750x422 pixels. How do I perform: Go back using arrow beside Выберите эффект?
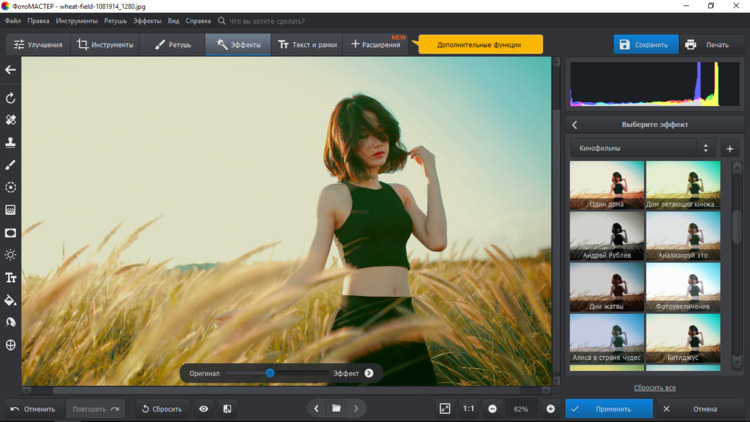575,125
